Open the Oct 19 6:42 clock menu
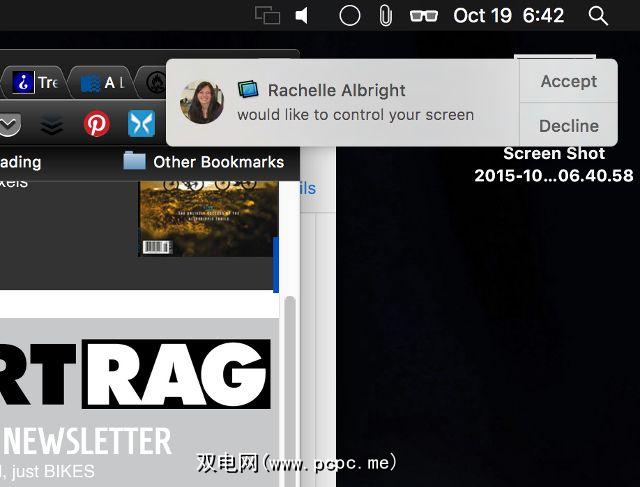This screenshot has width=640, height=487. [x=509, y=16]
